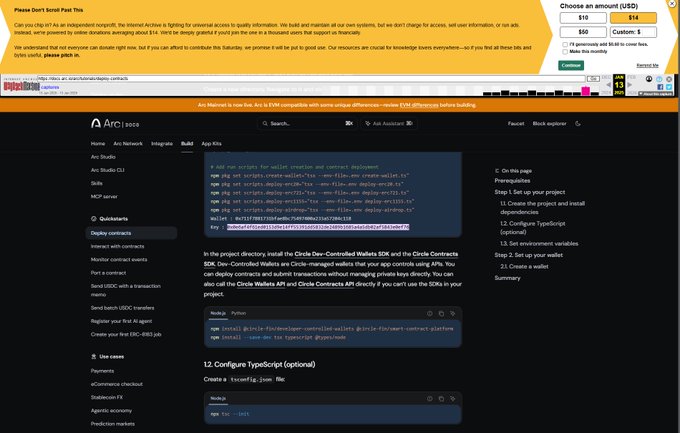This screenshot has width=680, height=433.
Task: Click the search magnifier icon
Action: 265,124
